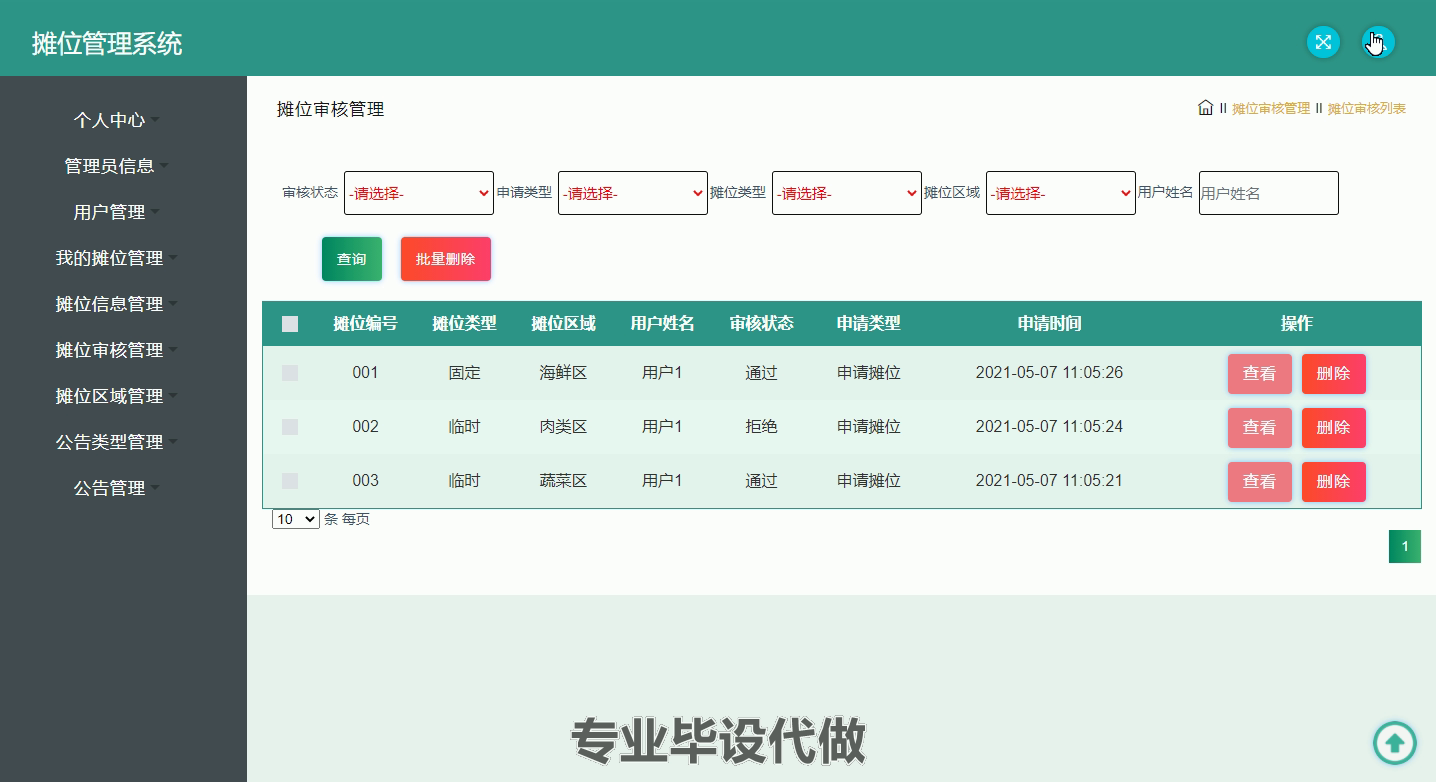The width and height of the screenshot is (1436, 782).
Task: Select the 海鲜区 cell
Action: click(563, 373)
